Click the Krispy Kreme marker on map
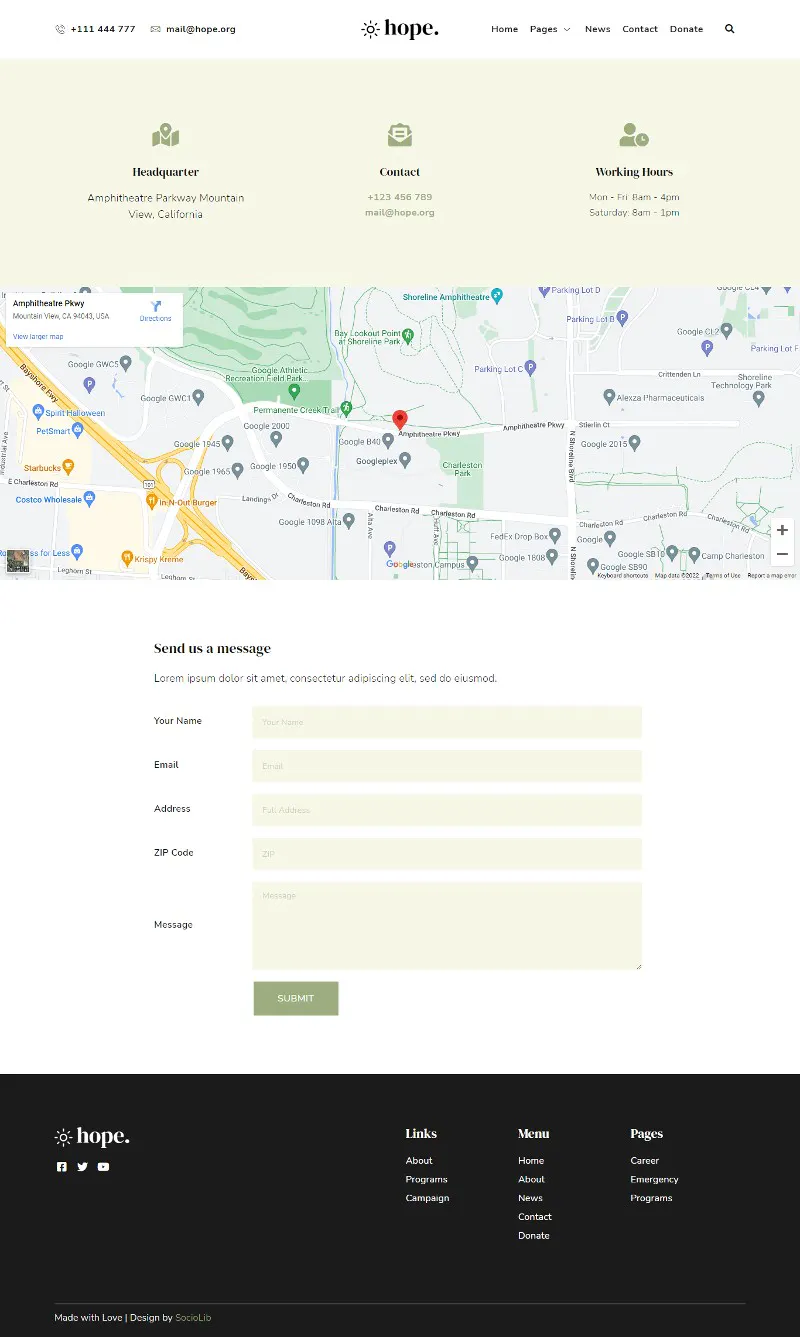Image resolution: width=800 pixels, height=1337 pixels. tap(127, 557)
